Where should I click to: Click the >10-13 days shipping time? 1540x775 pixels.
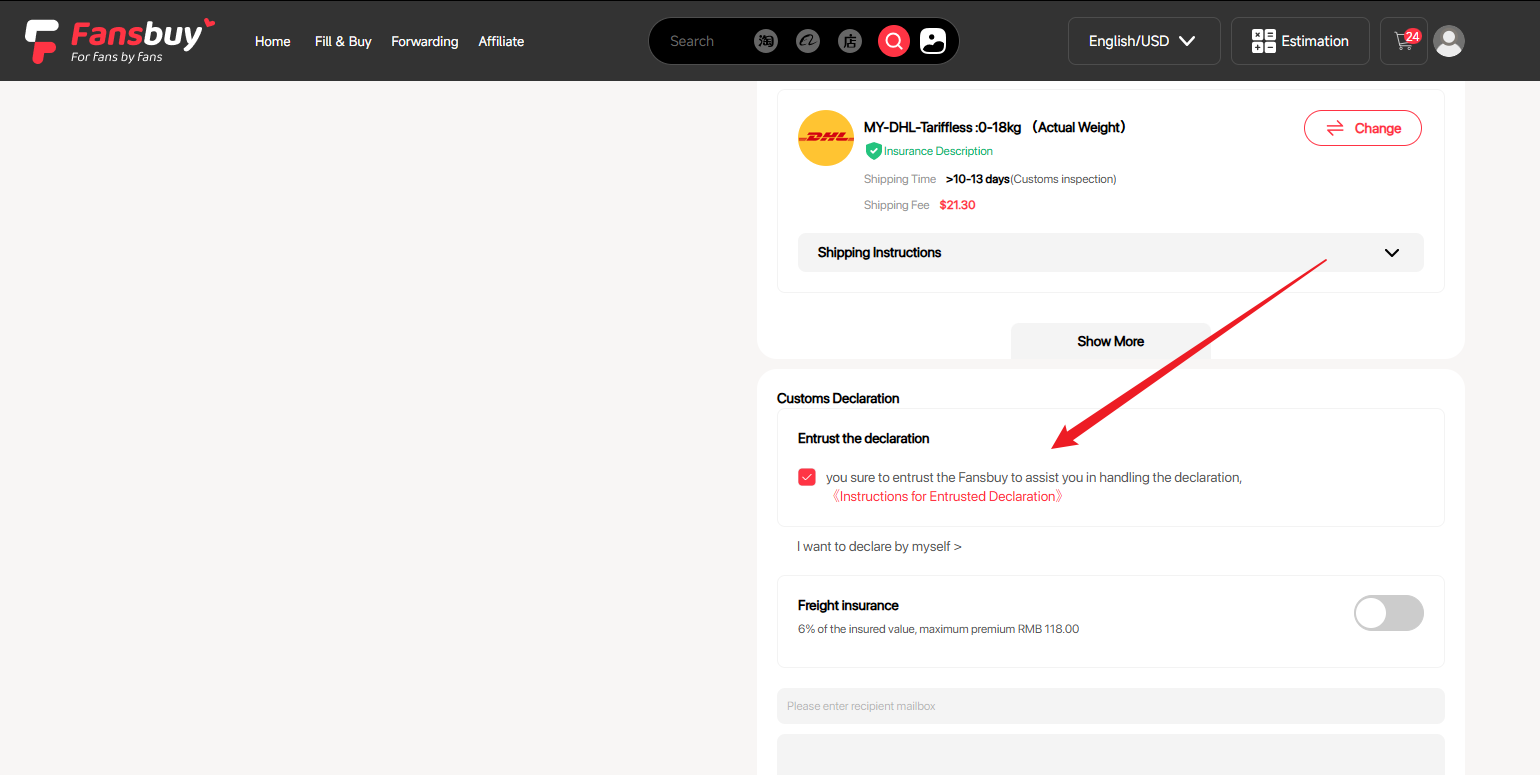click(x=977, y=179)
